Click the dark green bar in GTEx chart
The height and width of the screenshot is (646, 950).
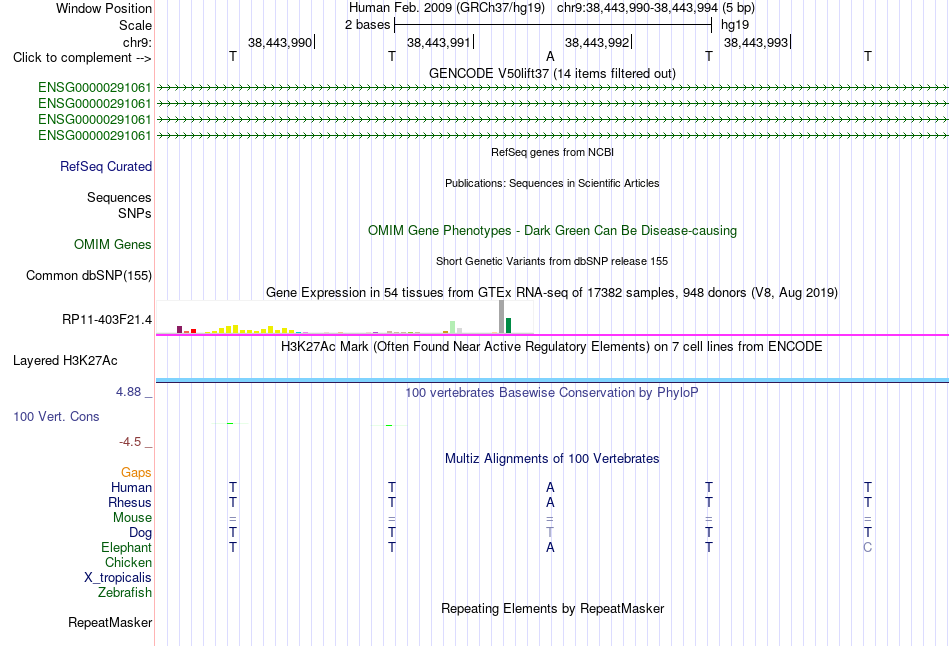click(x=508, y=325)
